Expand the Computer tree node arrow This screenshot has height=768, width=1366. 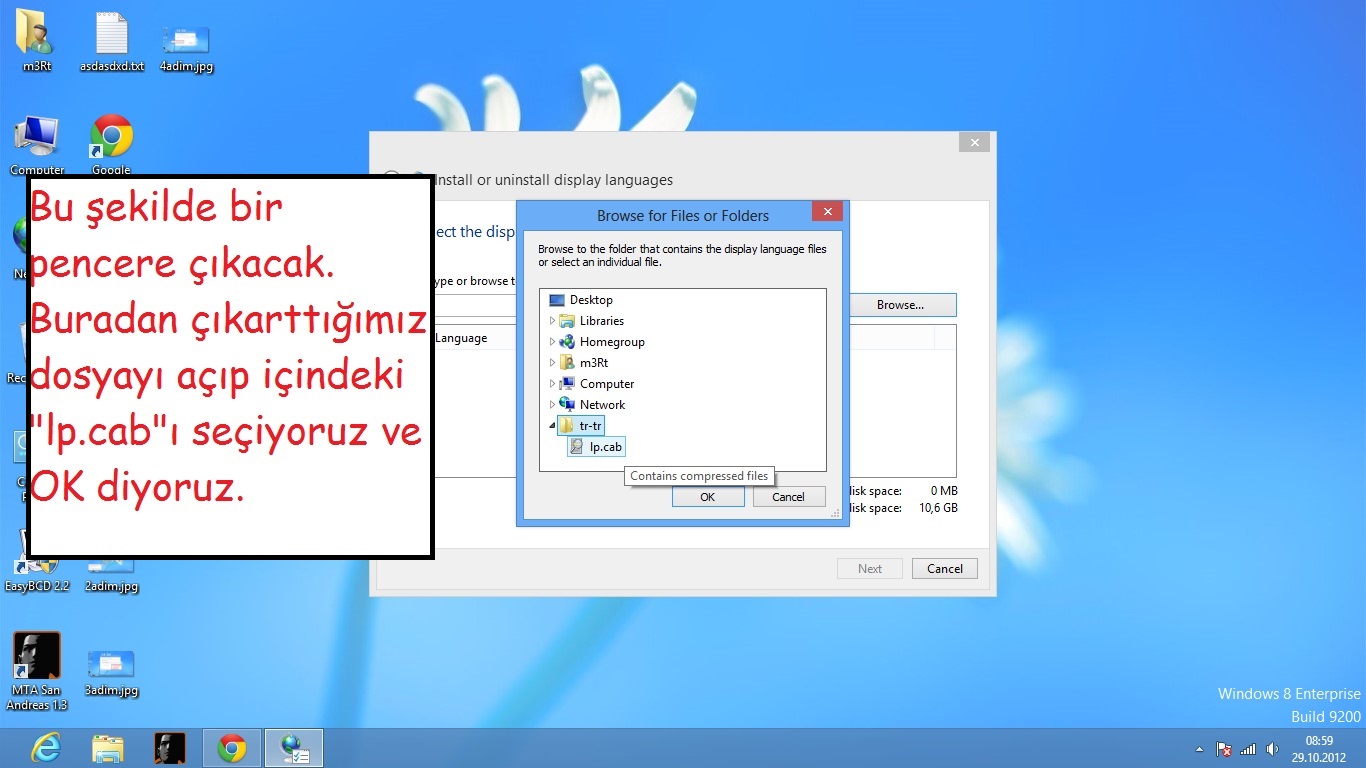click(x=552, y=384)
